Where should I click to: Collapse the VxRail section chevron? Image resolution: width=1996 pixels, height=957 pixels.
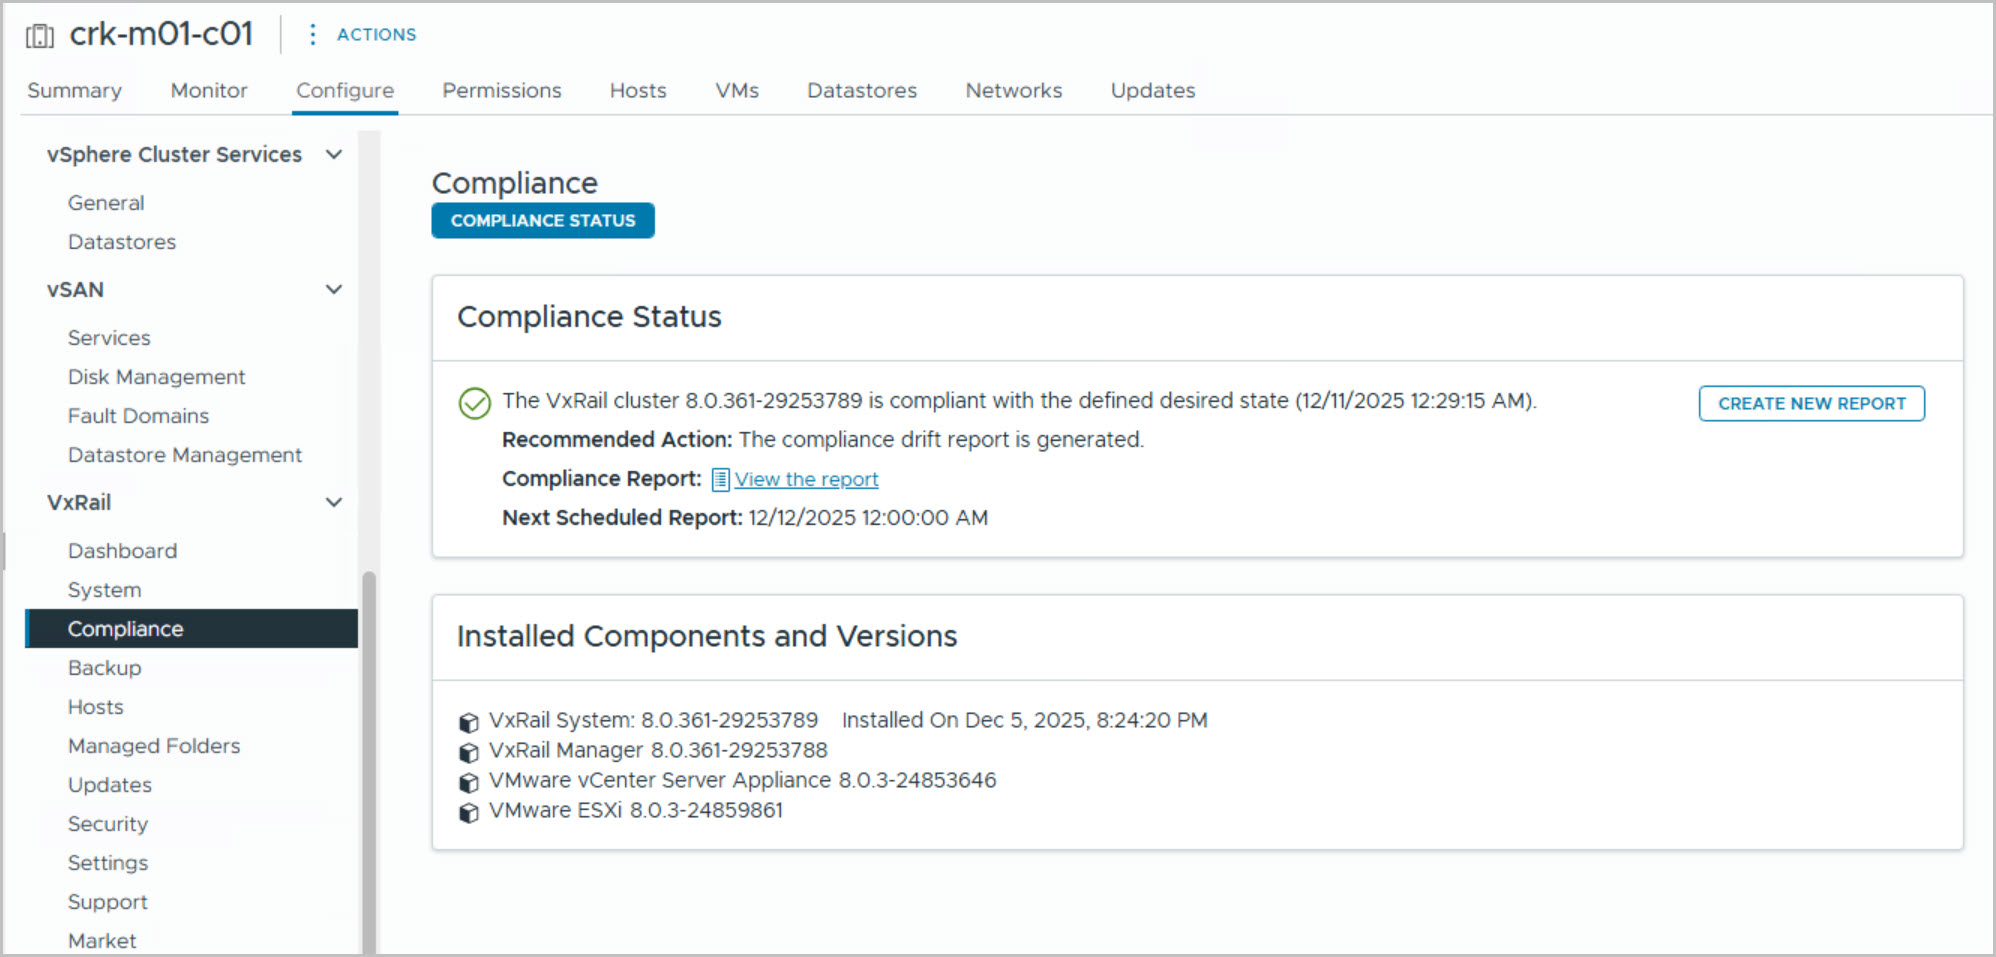coord(334,502)
